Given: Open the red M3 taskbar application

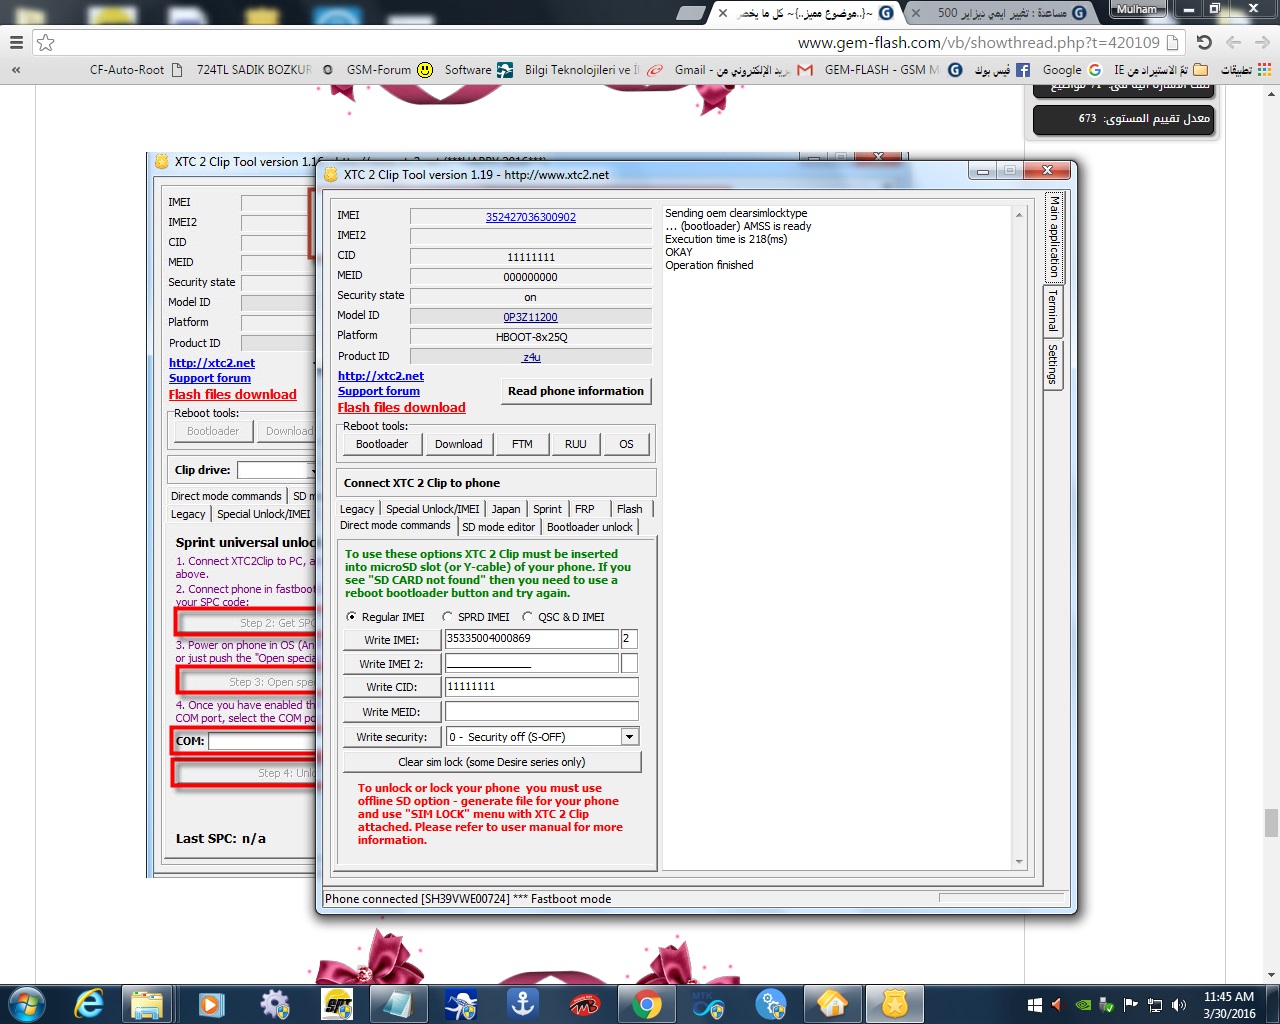Looking at the screenshot, I should [x=584, y=1003].
